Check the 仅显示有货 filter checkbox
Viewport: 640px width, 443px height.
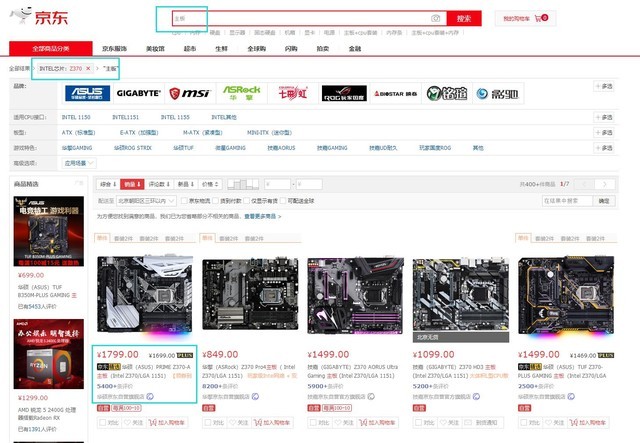(246, 201)
